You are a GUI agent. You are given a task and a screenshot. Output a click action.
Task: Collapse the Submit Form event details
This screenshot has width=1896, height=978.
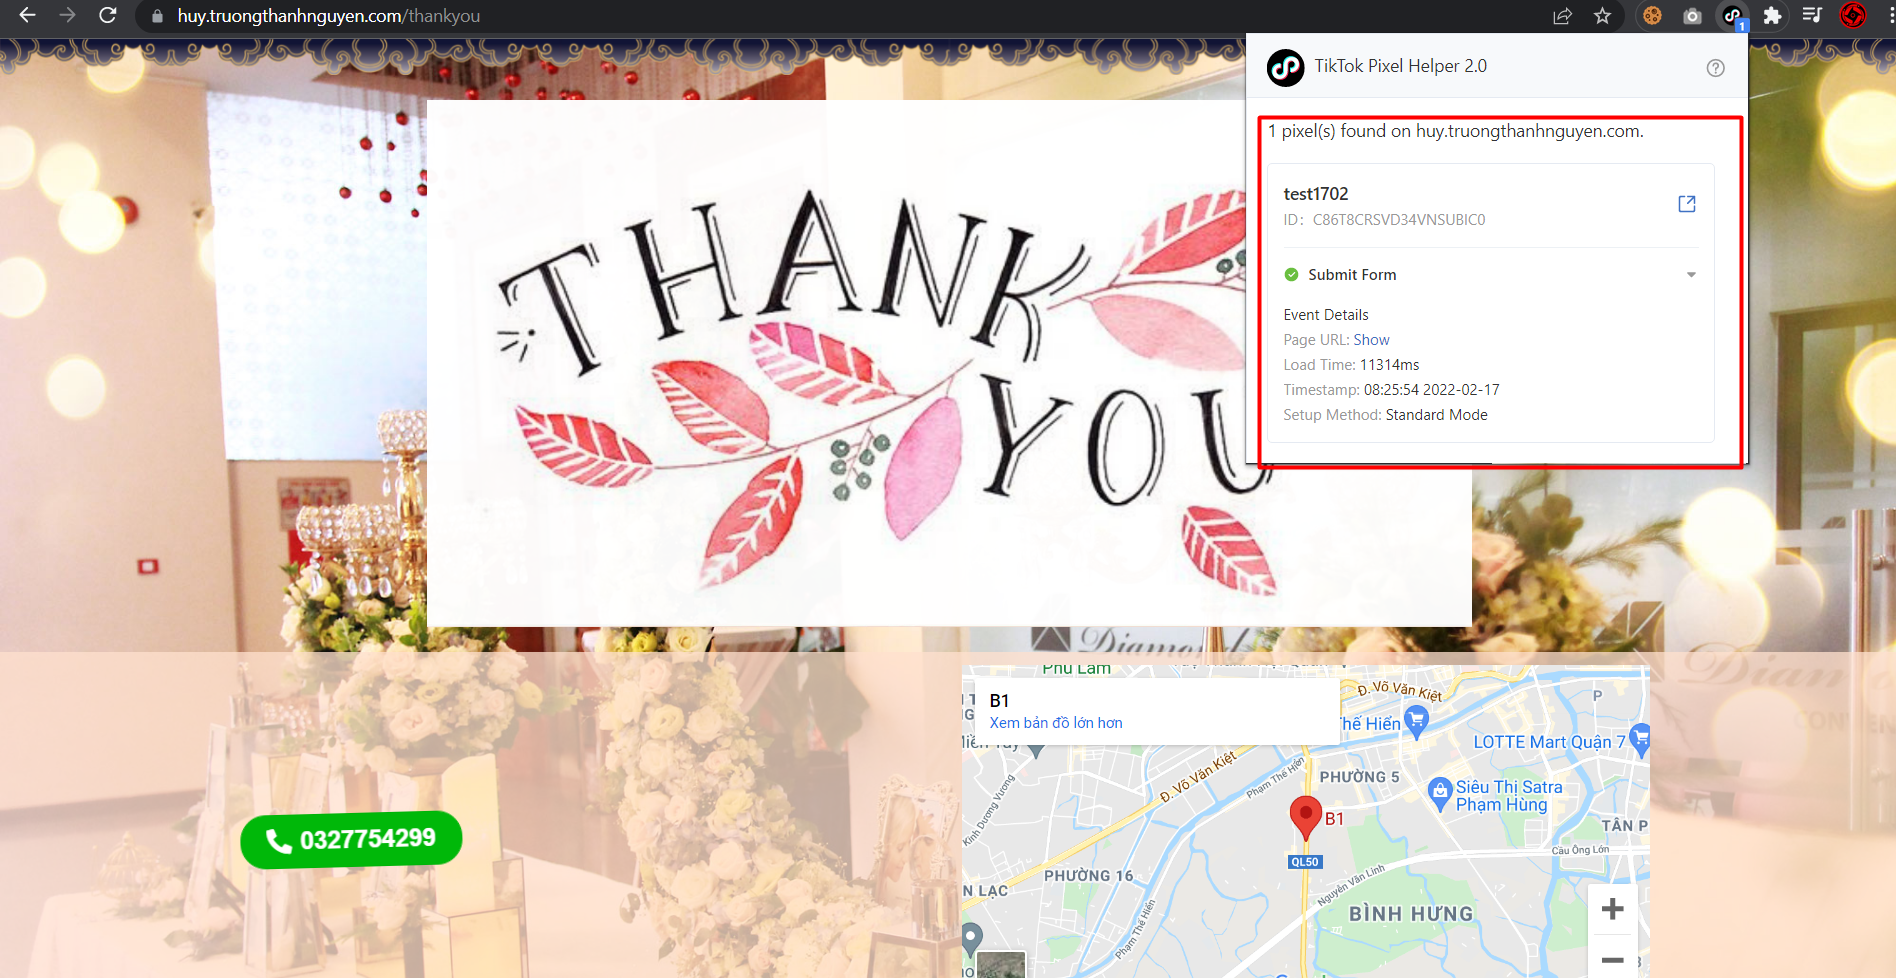coord(1691,275)
